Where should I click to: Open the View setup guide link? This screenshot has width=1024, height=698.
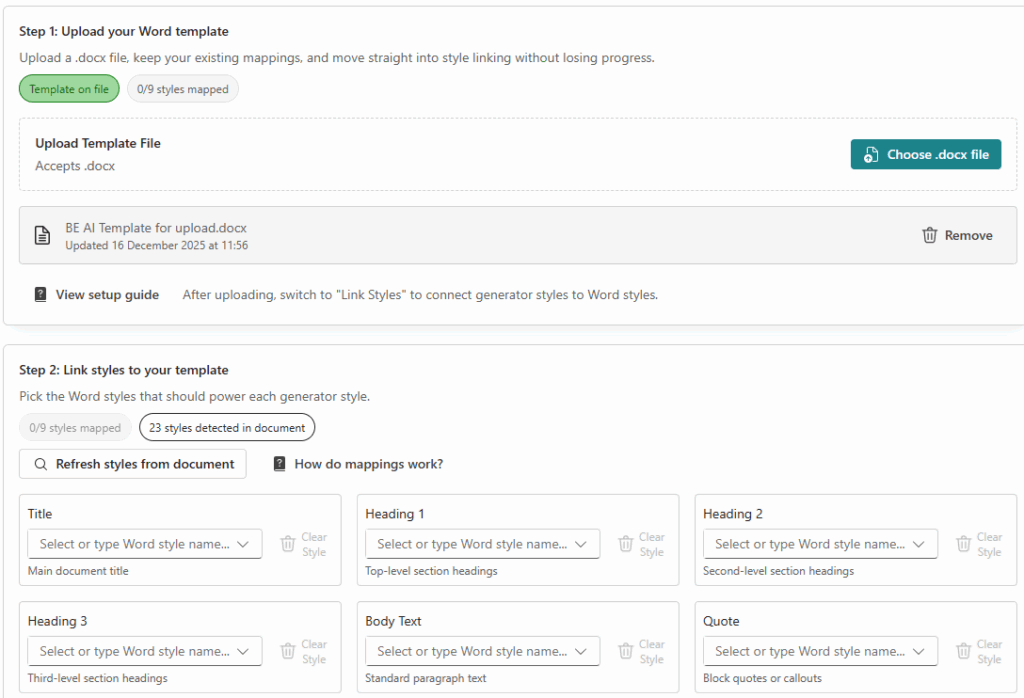click(107, 295)
